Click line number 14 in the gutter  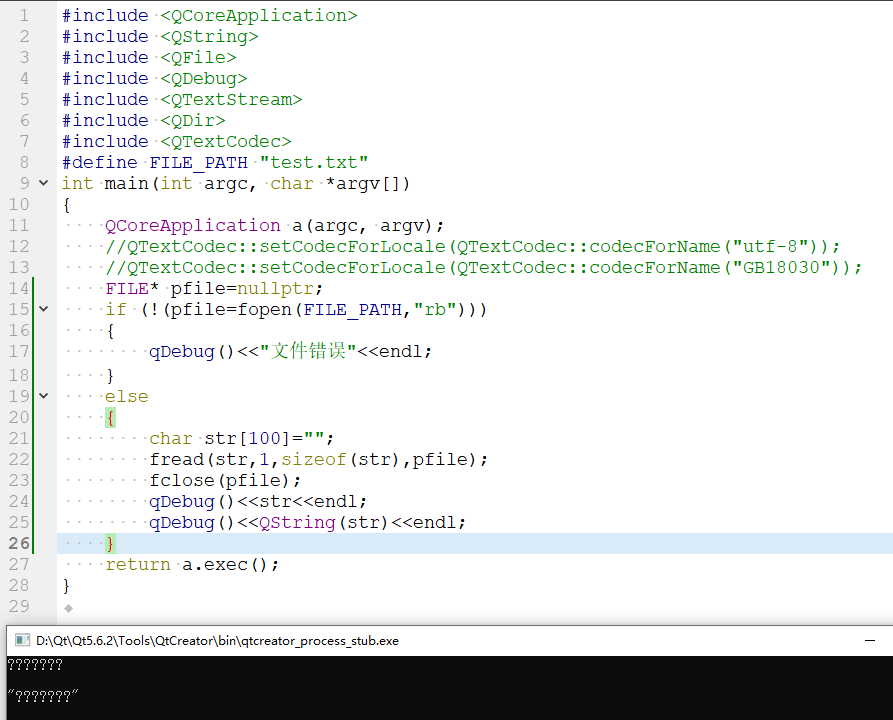click(19, 288)
